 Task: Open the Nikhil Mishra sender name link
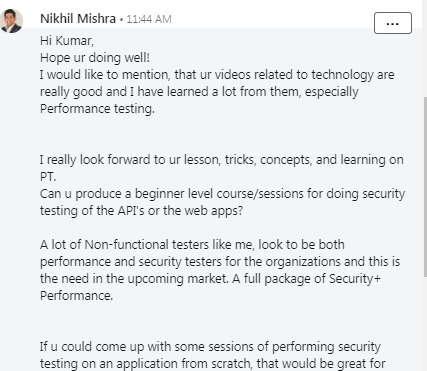[78, 19]
